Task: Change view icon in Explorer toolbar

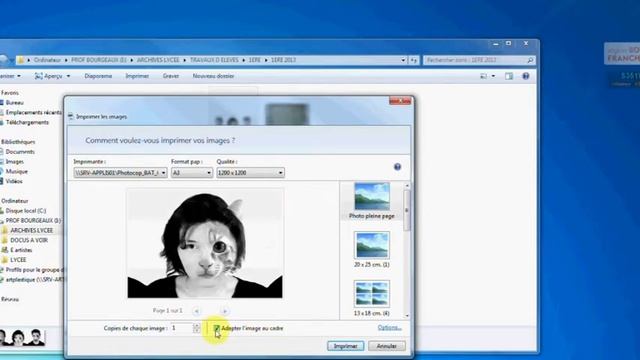Action: pos(483,76)
